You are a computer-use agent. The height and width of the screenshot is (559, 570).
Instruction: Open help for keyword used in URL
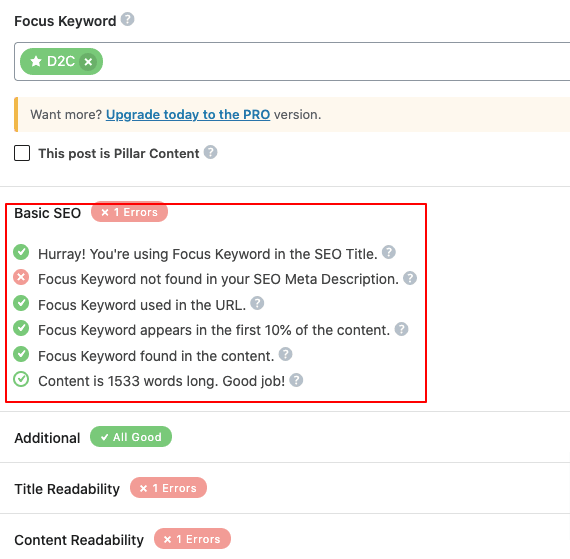[257, 303]
